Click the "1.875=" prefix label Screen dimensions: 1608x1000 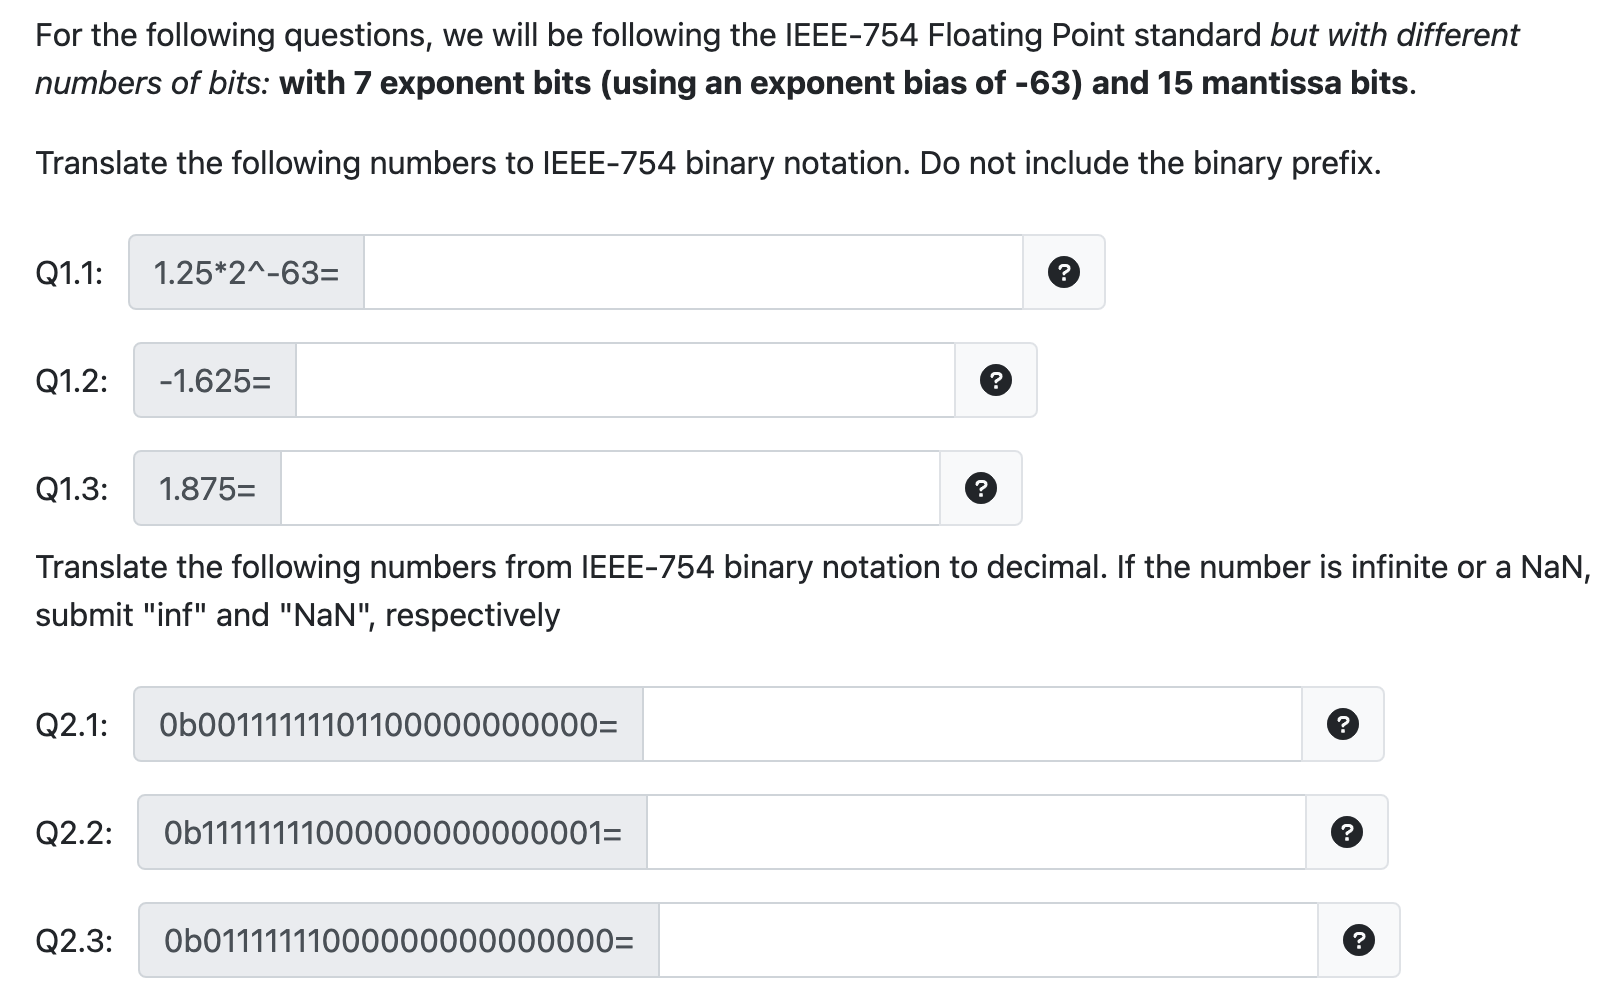[207, 488]
